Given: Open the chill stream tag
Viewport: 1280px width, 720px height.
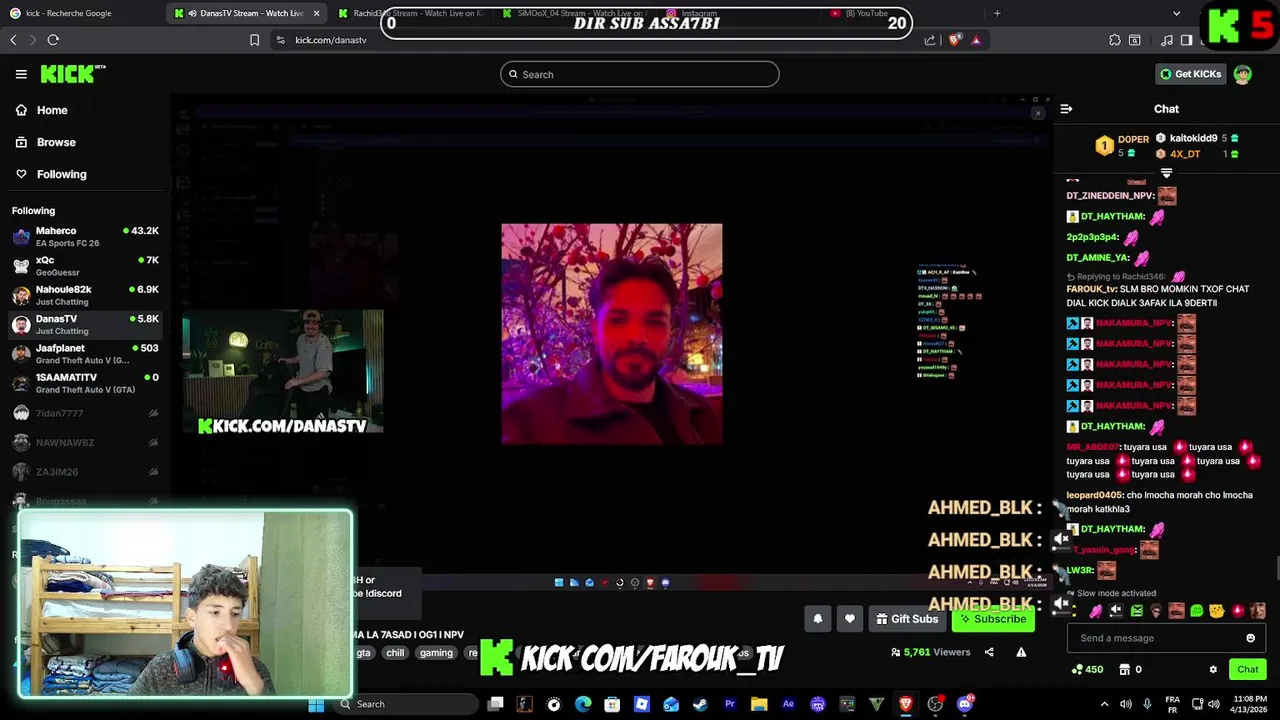Looking at the screenshot, I should coord(396,653).
